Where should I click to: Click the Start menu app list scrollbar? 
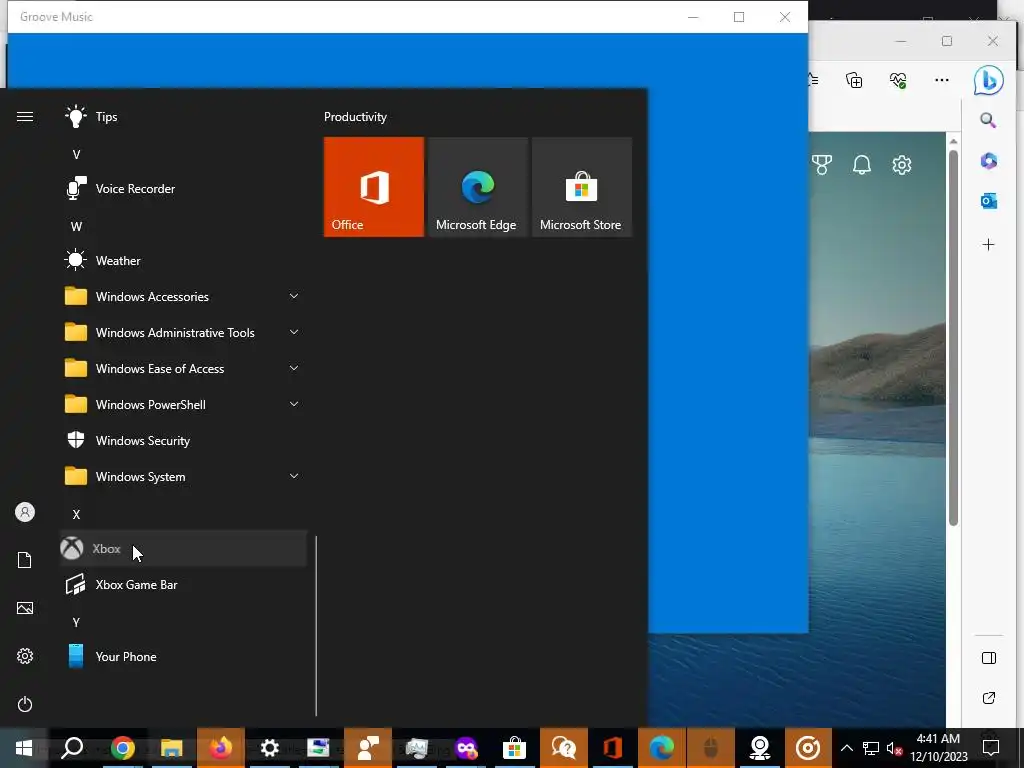316,626
